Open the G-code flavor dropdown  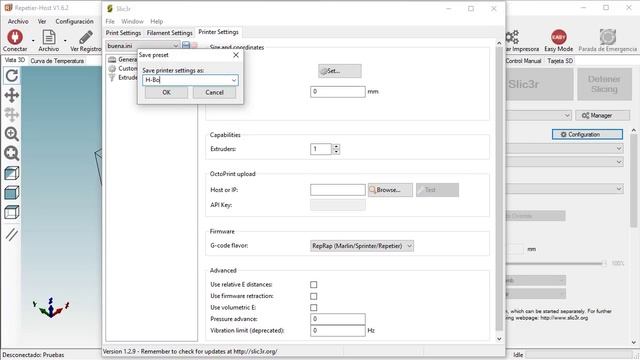tap(362, 246)
